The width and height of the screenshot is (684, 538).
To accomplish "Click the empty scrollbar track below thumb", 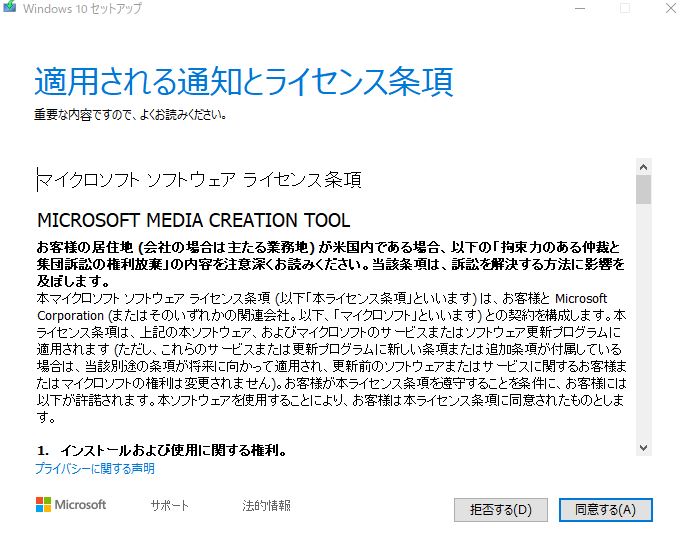I will pyautogui.click(x=643, y=322).
